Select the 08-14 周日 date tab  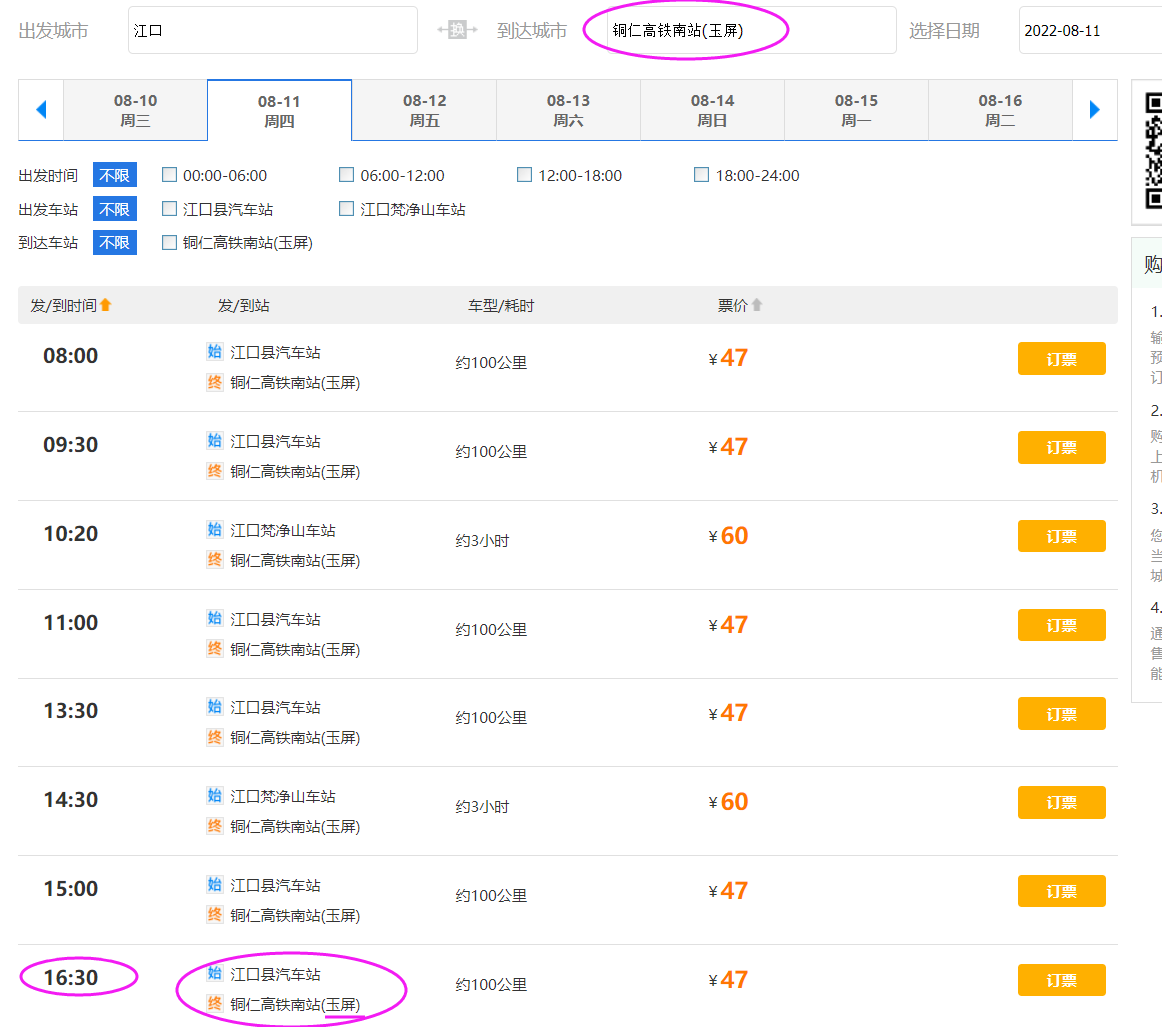(712, 110)
